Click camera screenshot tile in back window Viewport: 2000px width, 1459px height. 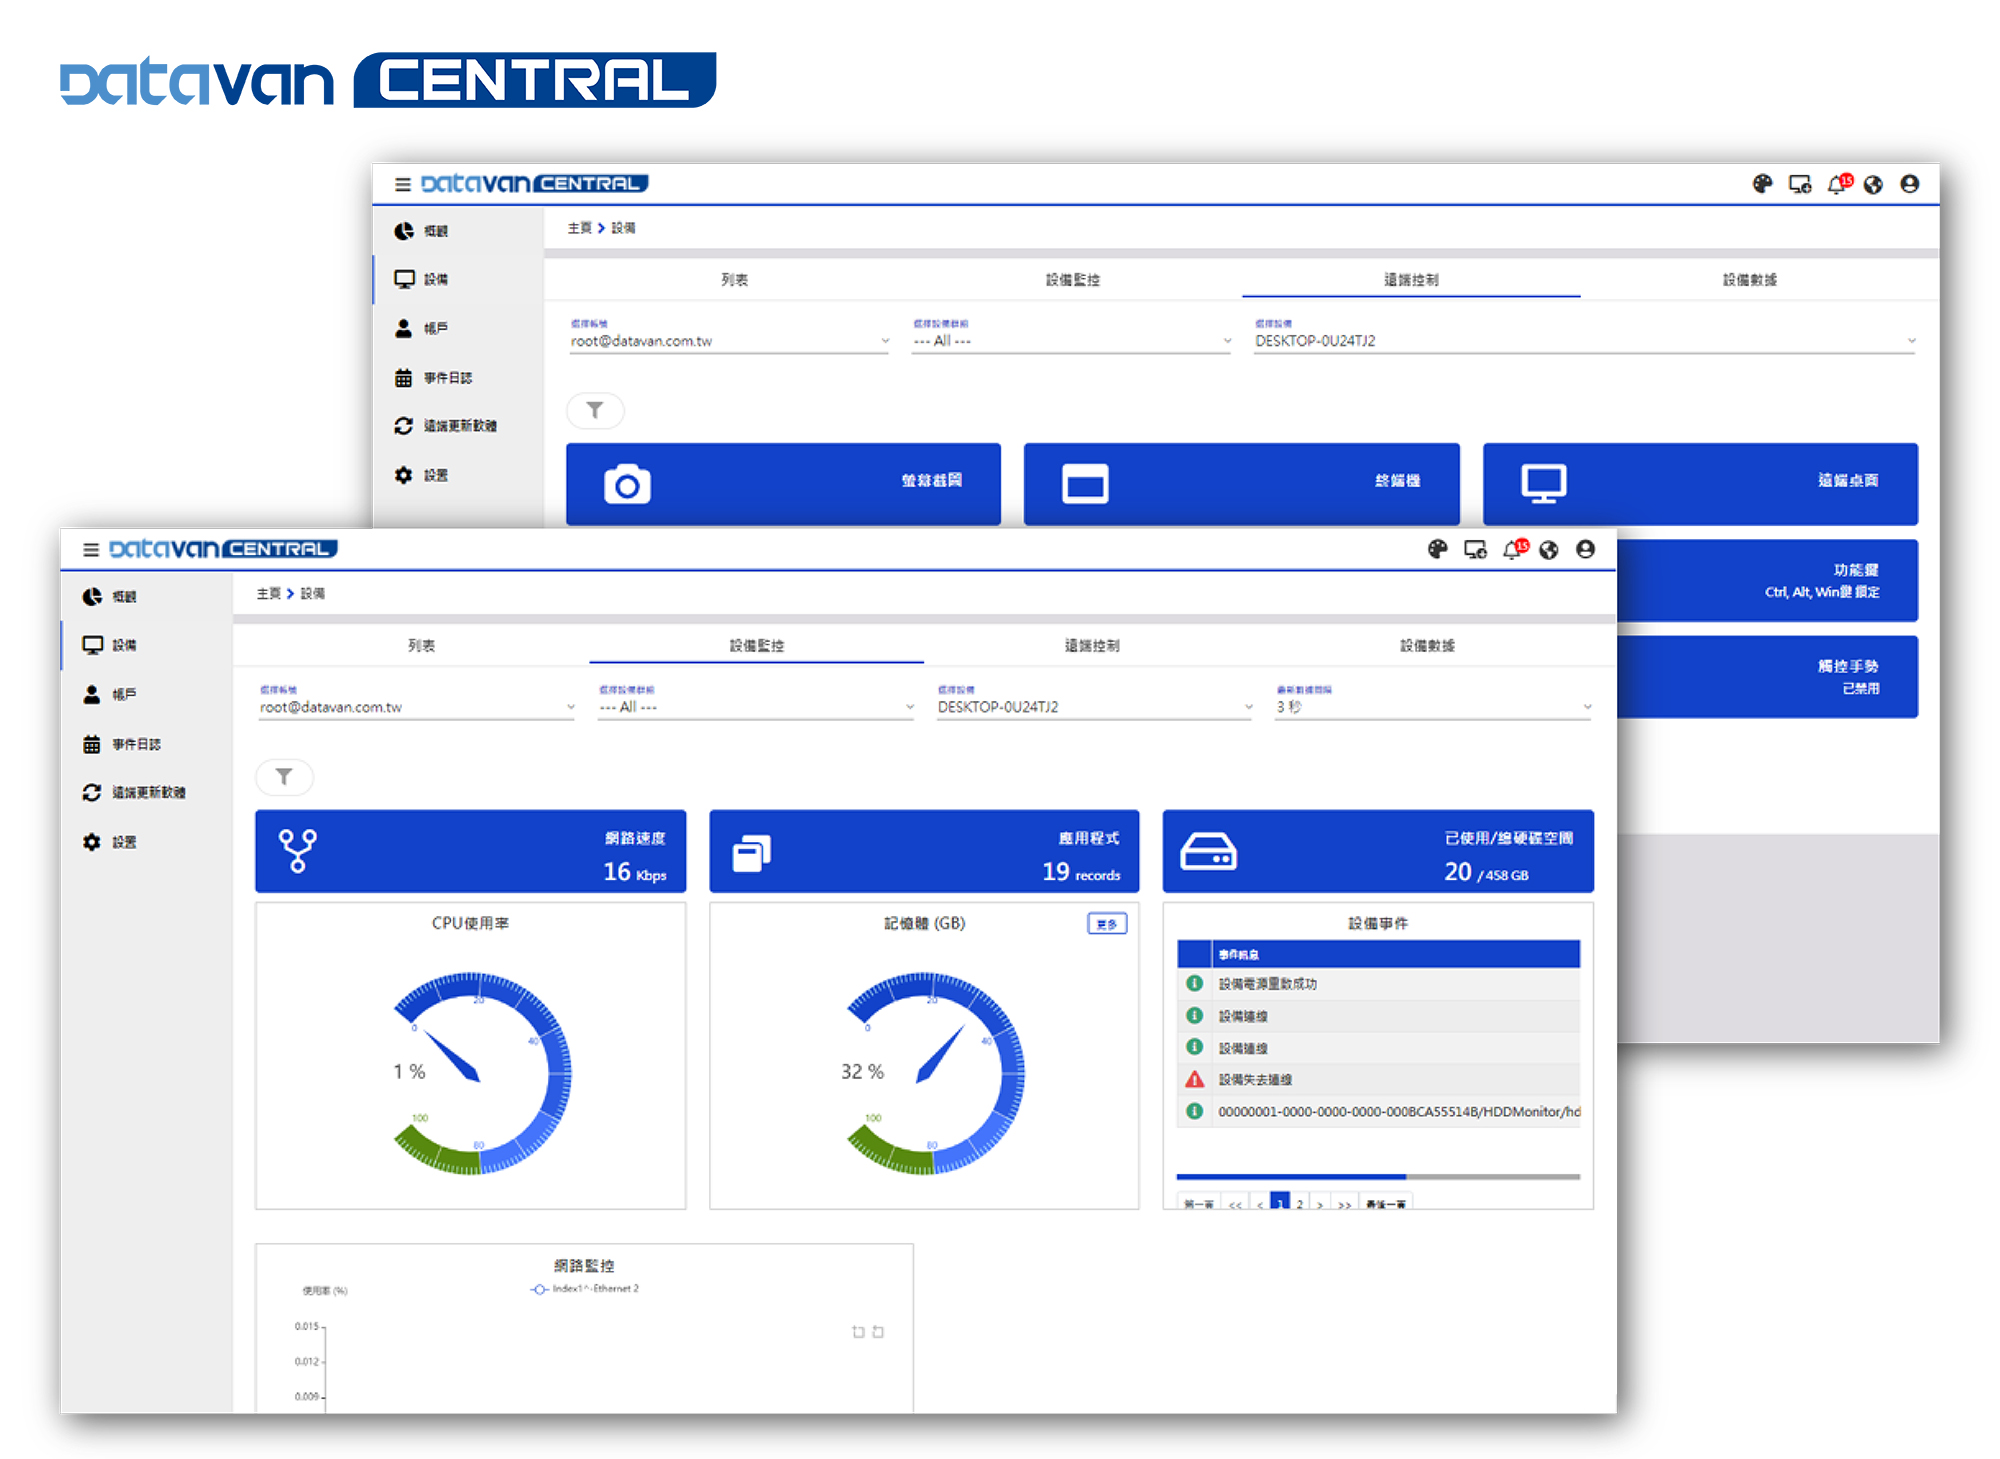pyautogui.click(x=783, y=483)
